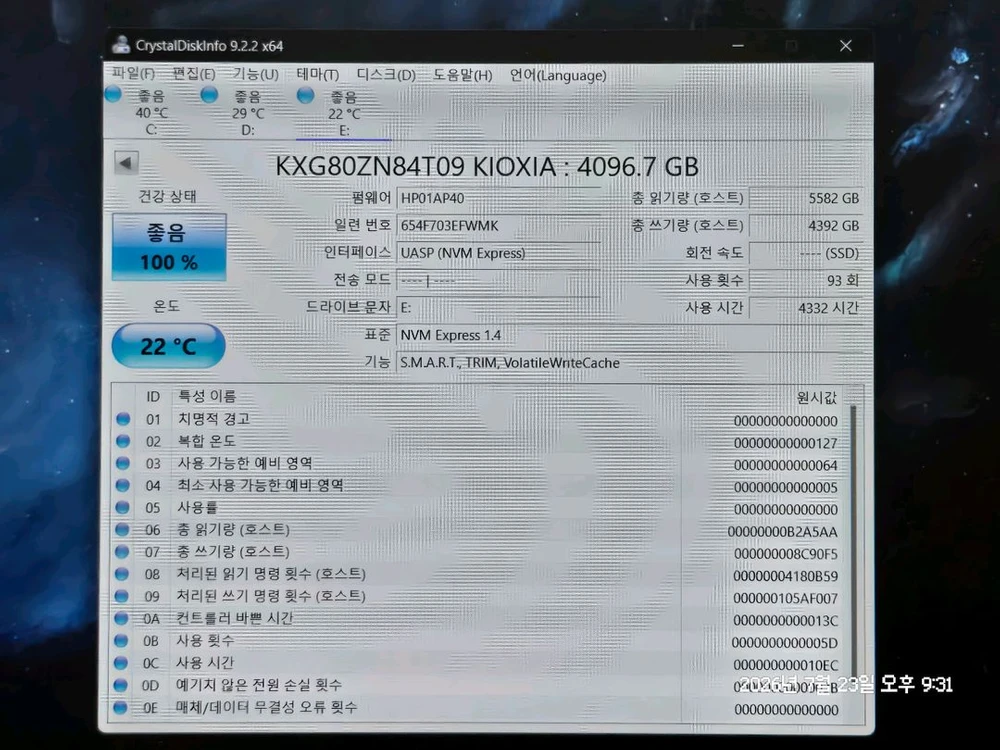Screen dimensions: 1000x750
Task: Click the blue status orb for drive D:
Action: pyautogui.click(x=209, y=94)
